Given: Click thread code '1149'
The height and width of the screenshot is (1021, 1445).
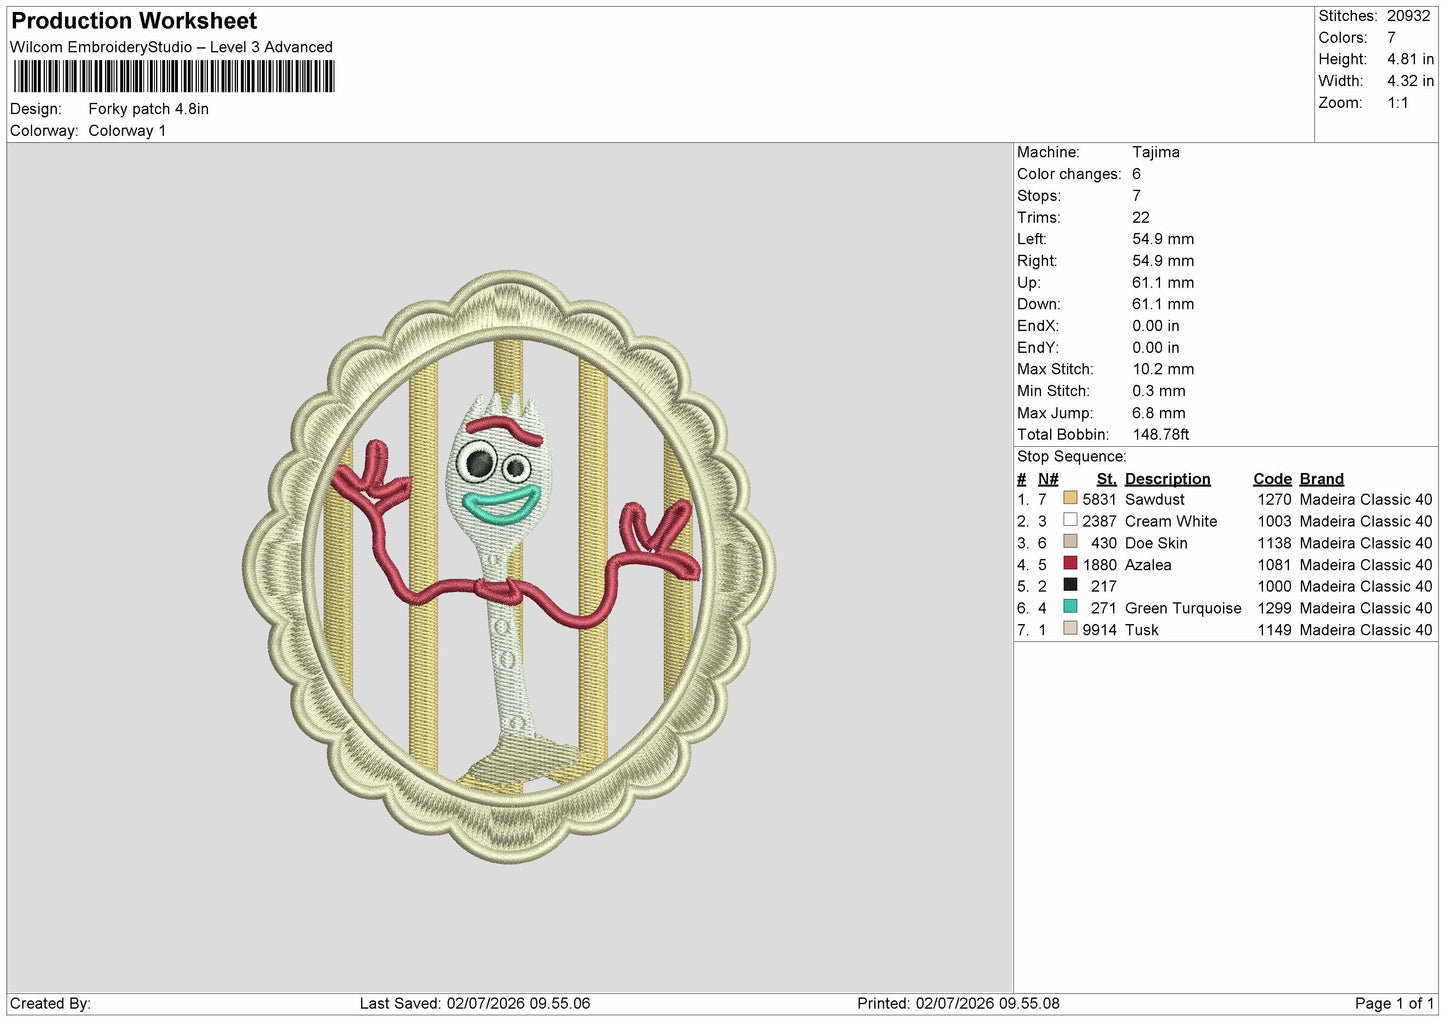Looking at the screenshot, I should pos(1274,630).
